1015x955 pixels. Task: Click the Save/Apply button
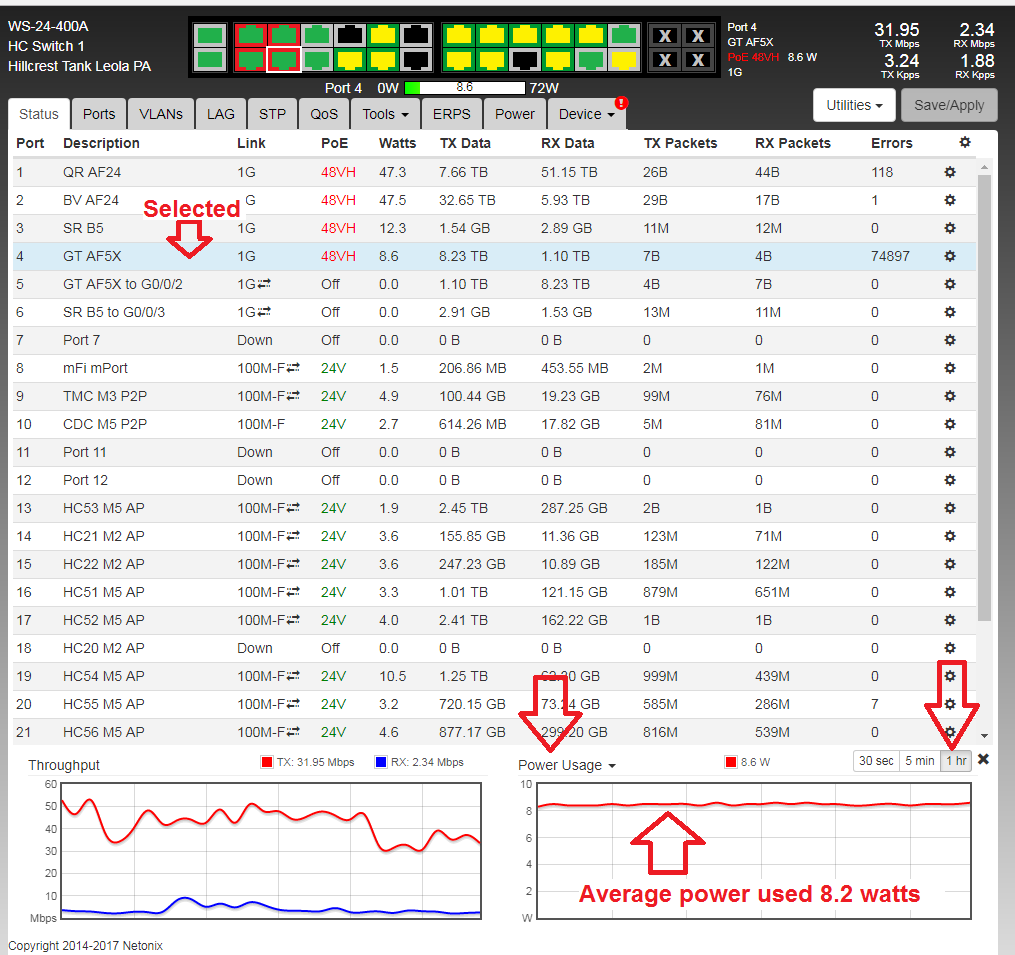948,105
